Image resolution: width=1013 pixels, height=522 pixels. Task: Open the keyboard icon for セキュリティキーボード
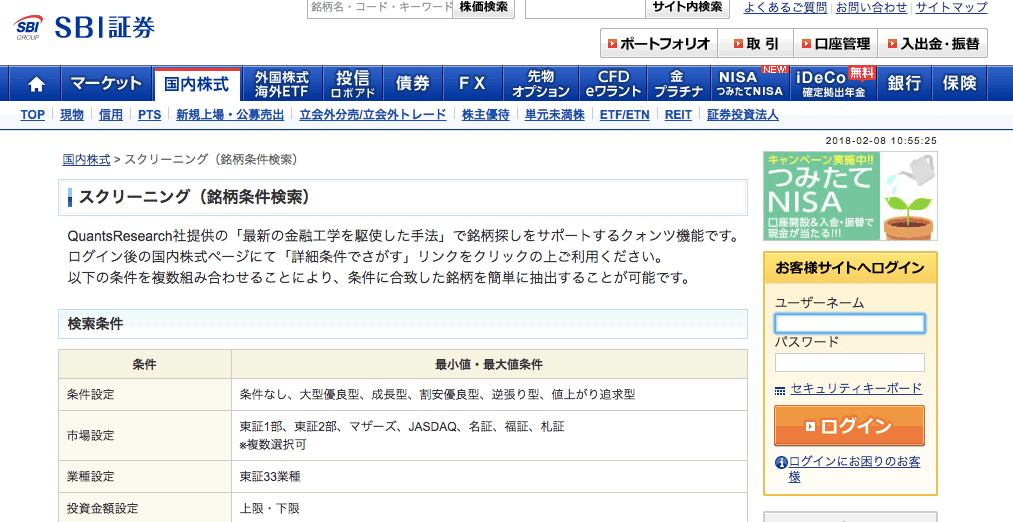780,390
